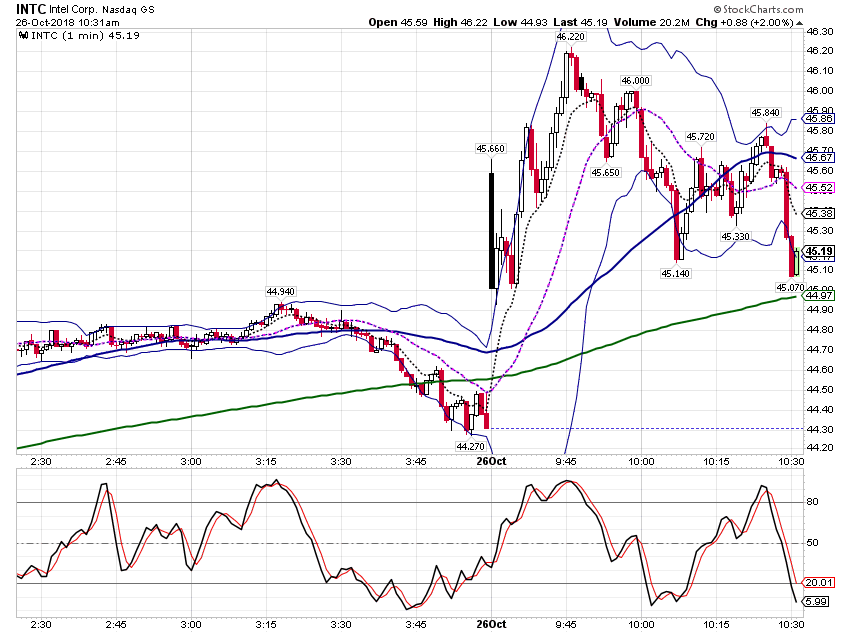
Task: Click the 45.140 trough price label
Action: tap(675, 274)
